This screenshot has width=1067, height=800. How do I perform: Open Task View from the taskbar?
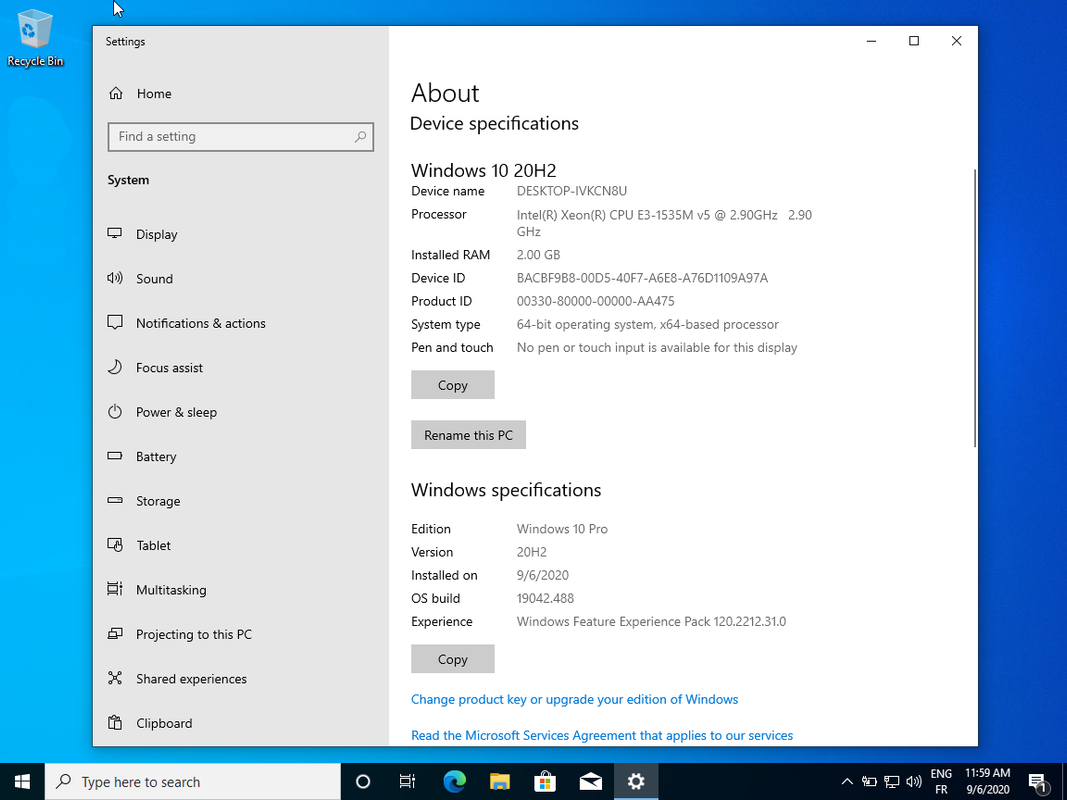(x=407, y=782)
